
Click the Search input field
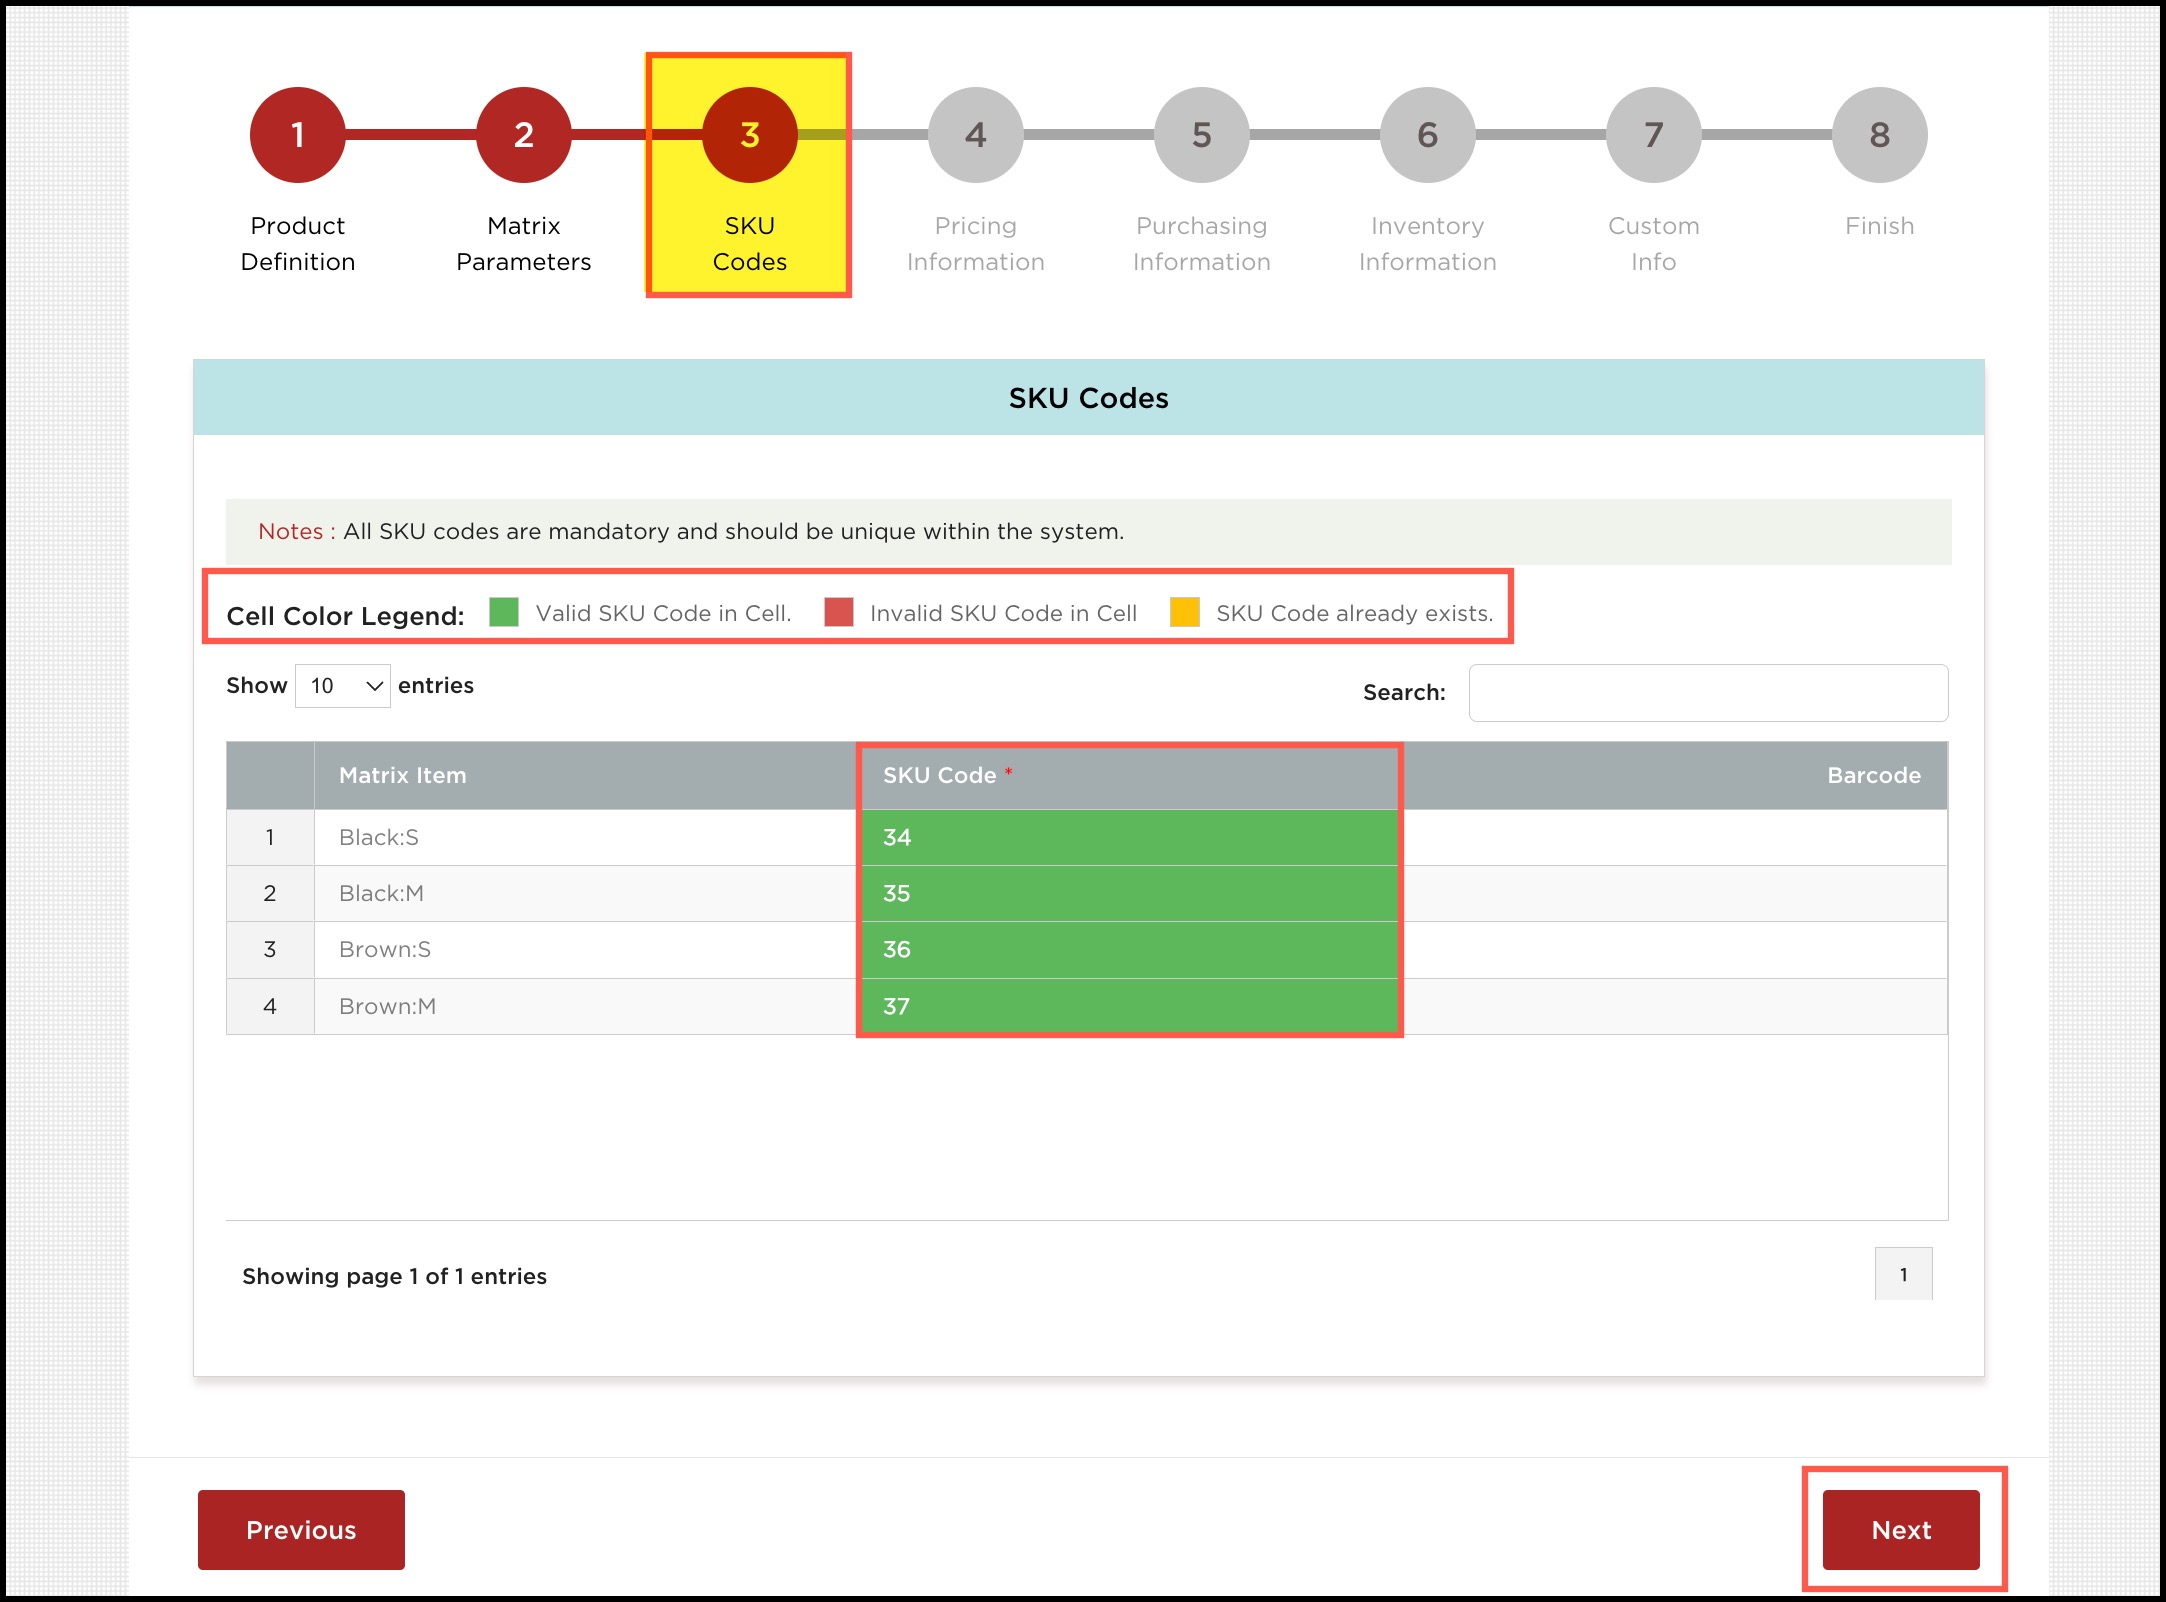click(x=1707, y=693)
